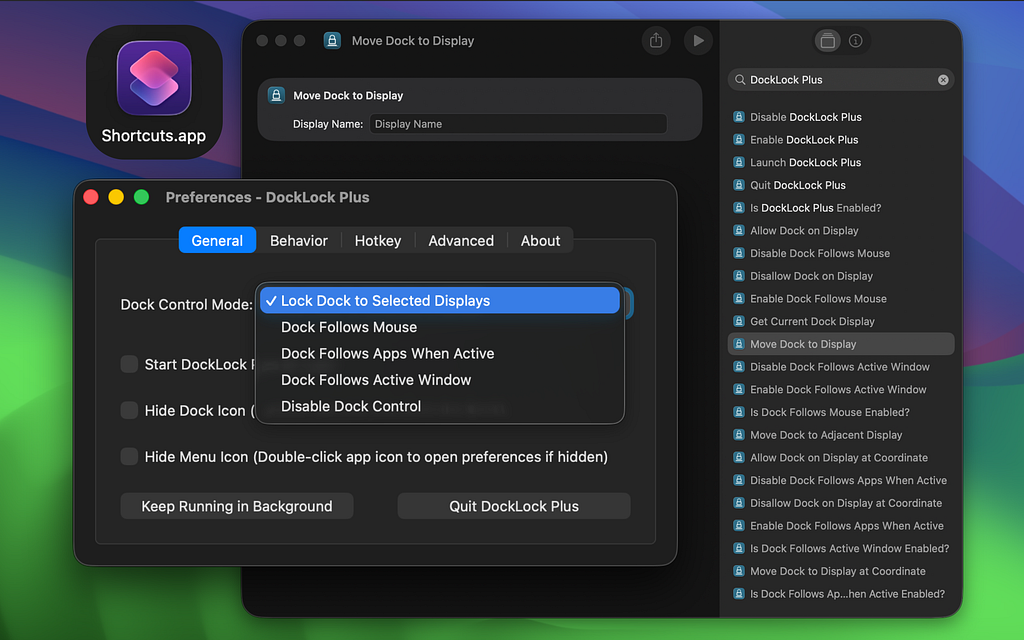Choose Dock Follows Active Window option
Image resolution: width=1024 pixels, height=640 pixels.
point(440,380)
